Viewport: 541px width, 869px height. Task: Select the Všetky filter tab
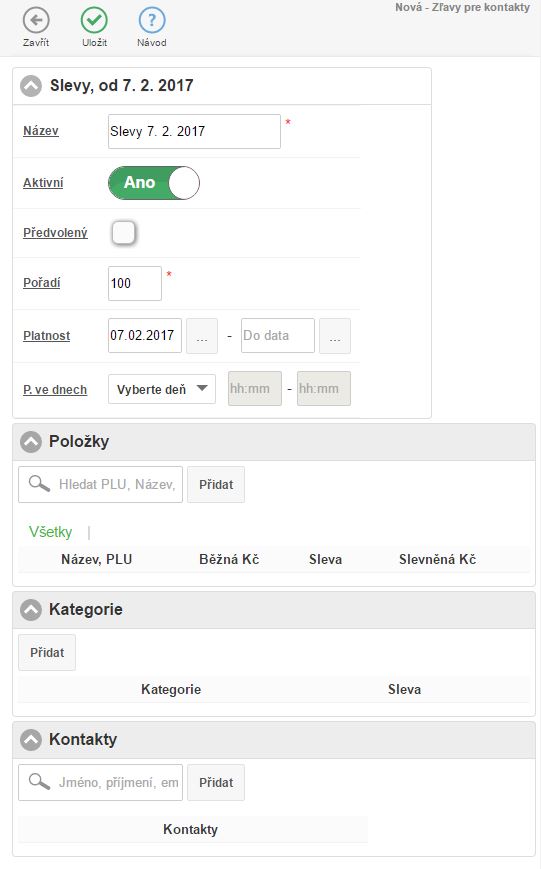click(x=50, y=532)
